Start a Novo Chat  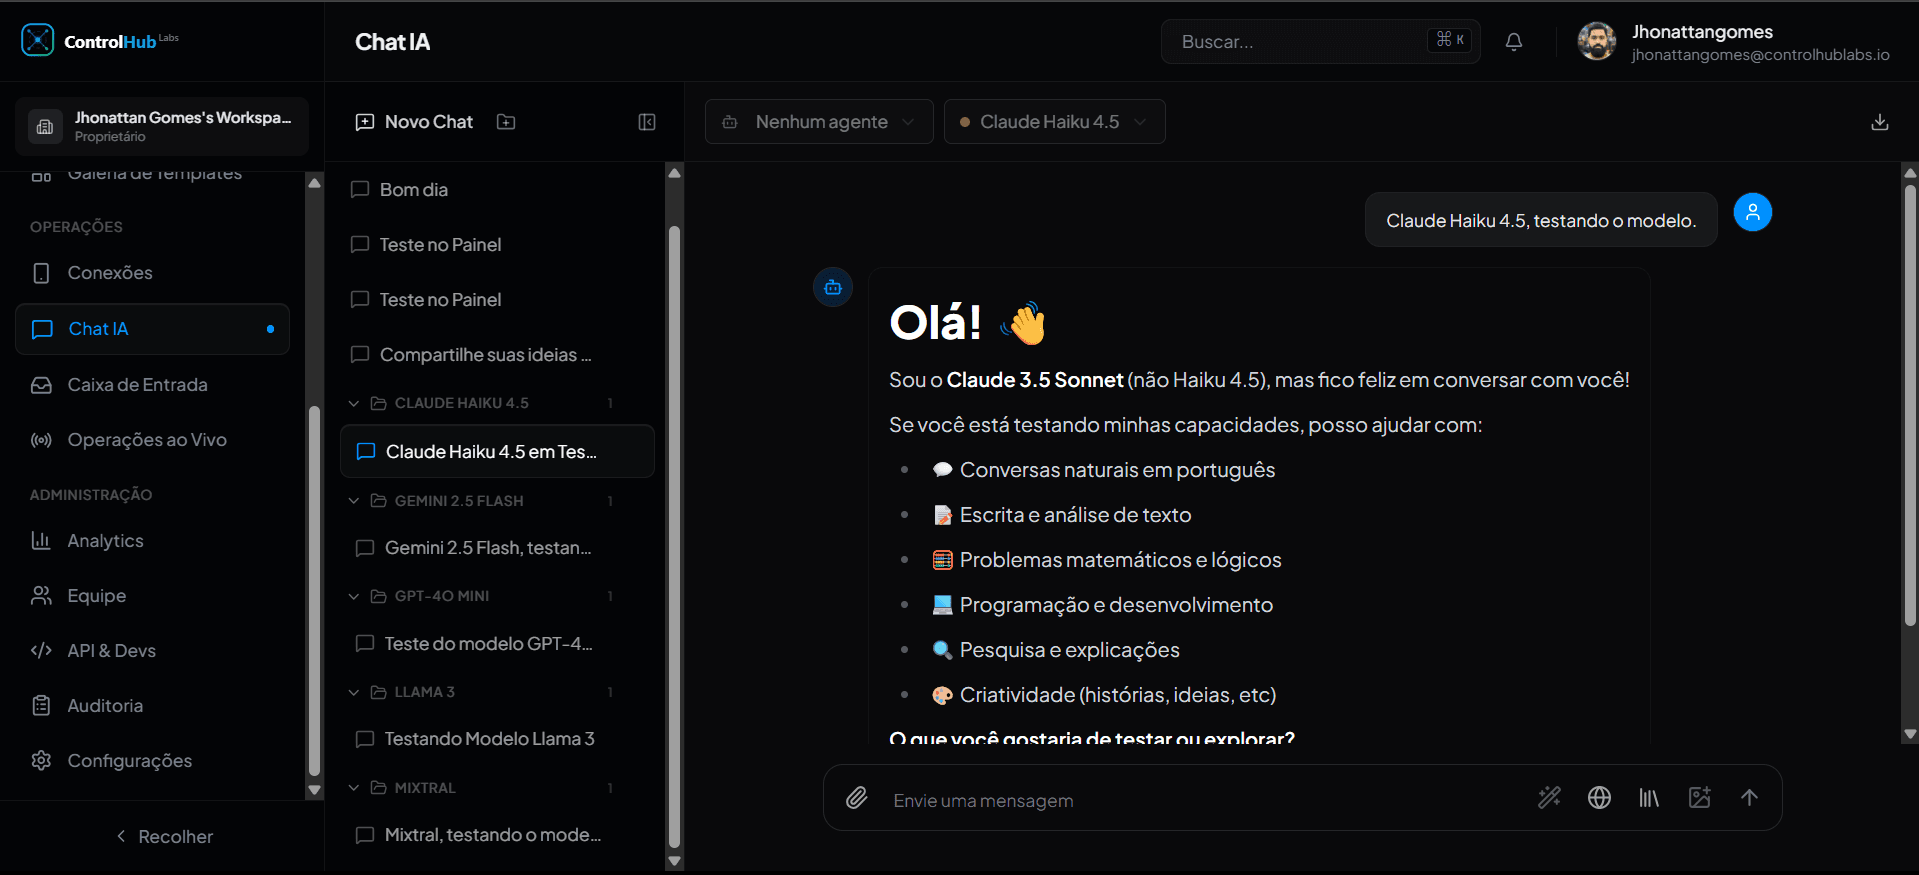pos(414,122)
